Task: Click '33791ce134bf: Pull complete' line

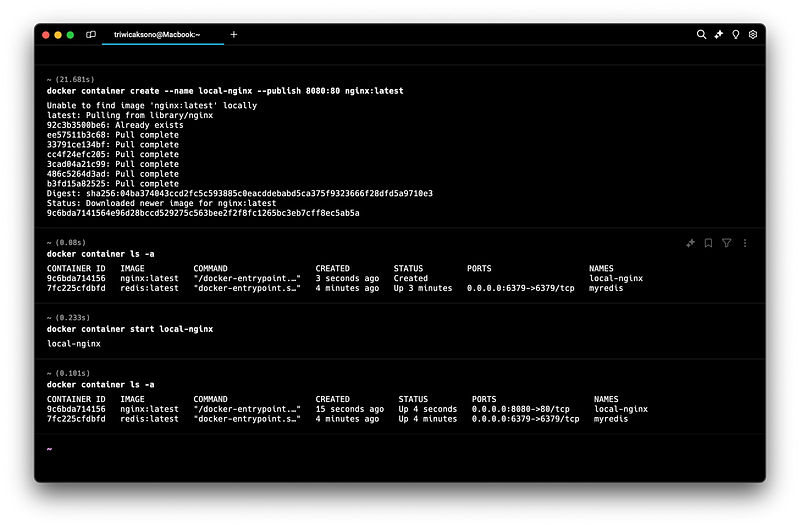Action: pyautogui.click(x=113, y=144)
